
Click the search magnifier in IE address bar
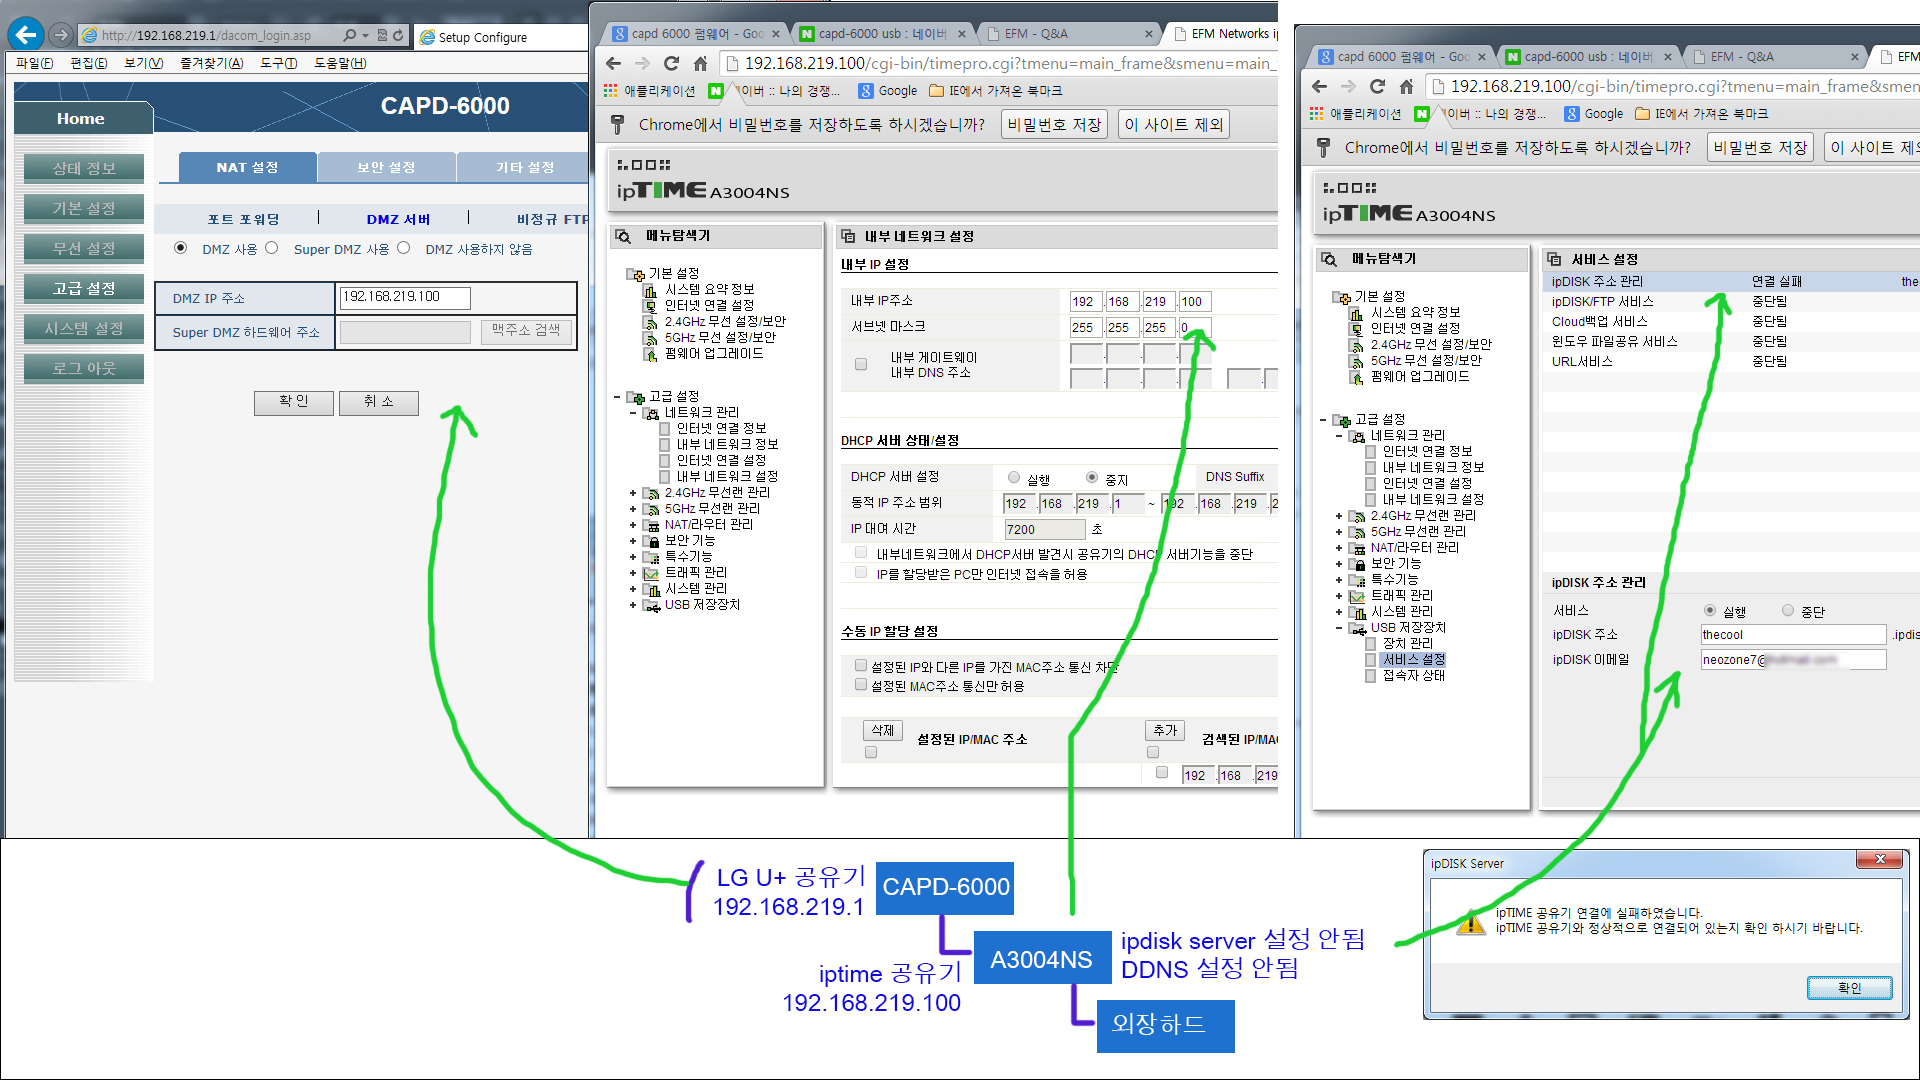349,35
